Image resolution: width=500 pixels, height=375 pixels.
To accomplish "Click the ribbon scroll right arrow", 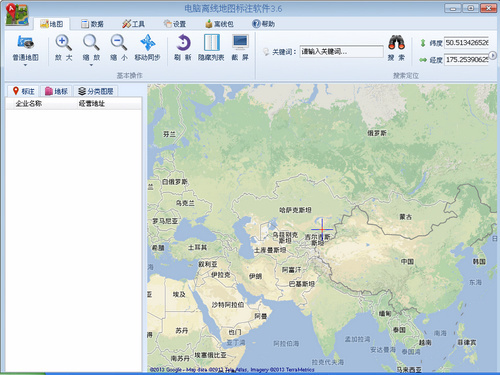I will [493, 55].
